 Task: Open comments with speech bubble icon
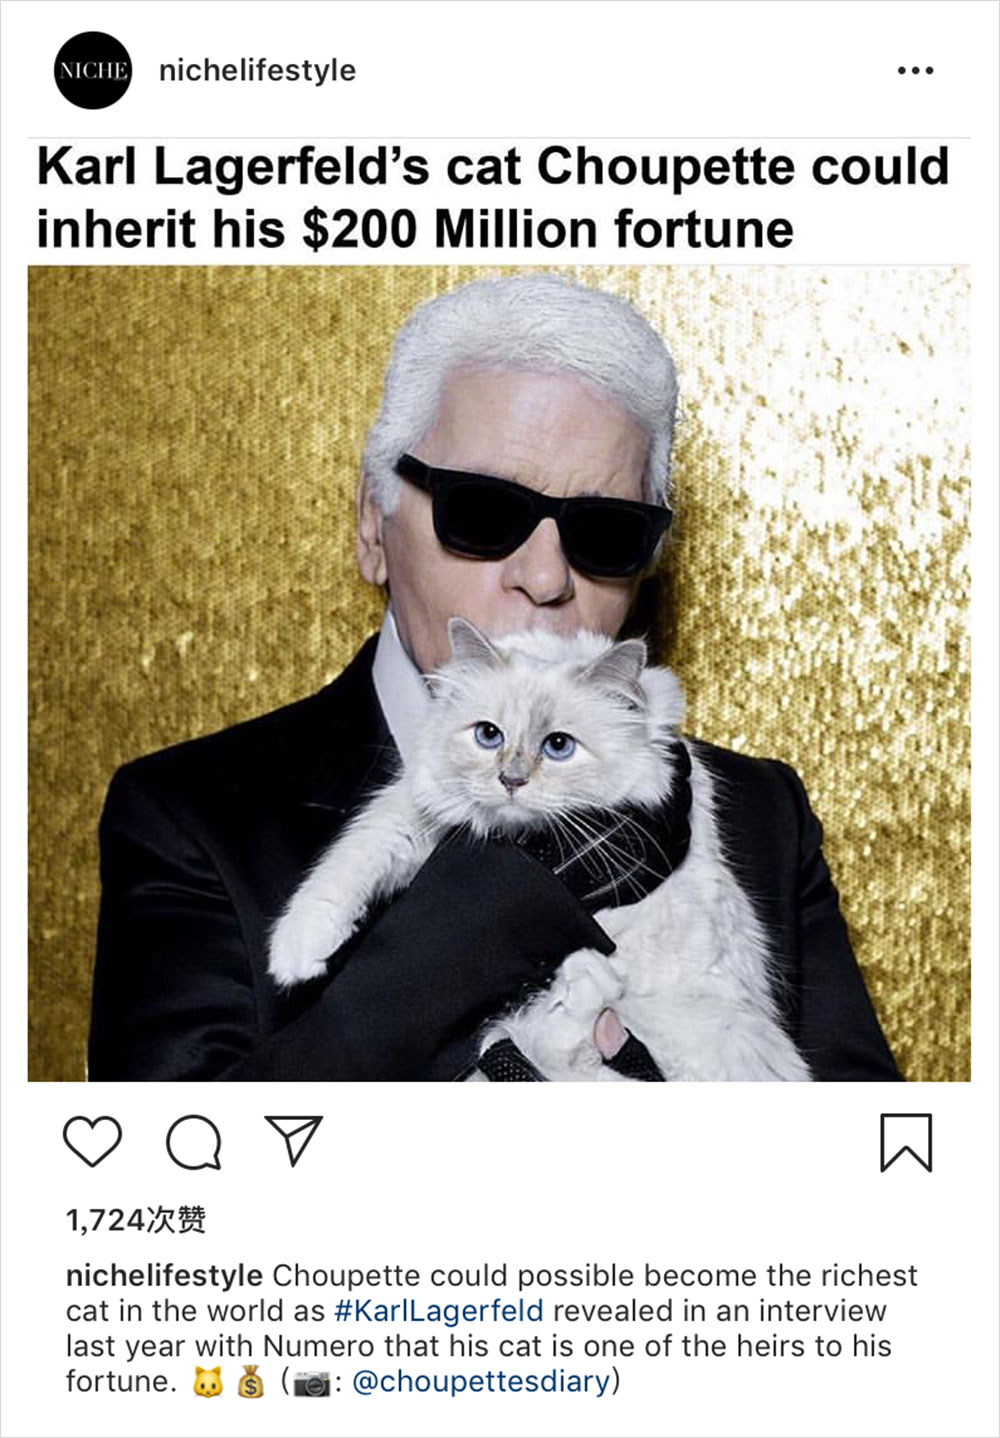[194, 1142]
